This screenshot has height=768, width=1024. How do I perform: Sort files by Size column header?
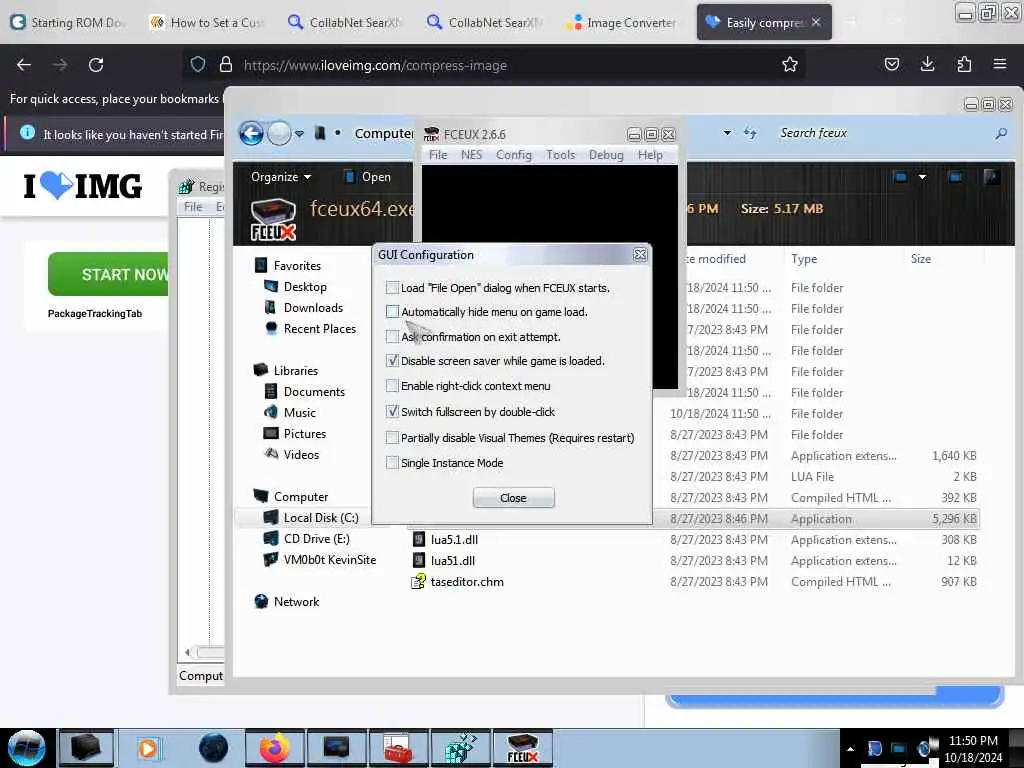pos(921,259)
